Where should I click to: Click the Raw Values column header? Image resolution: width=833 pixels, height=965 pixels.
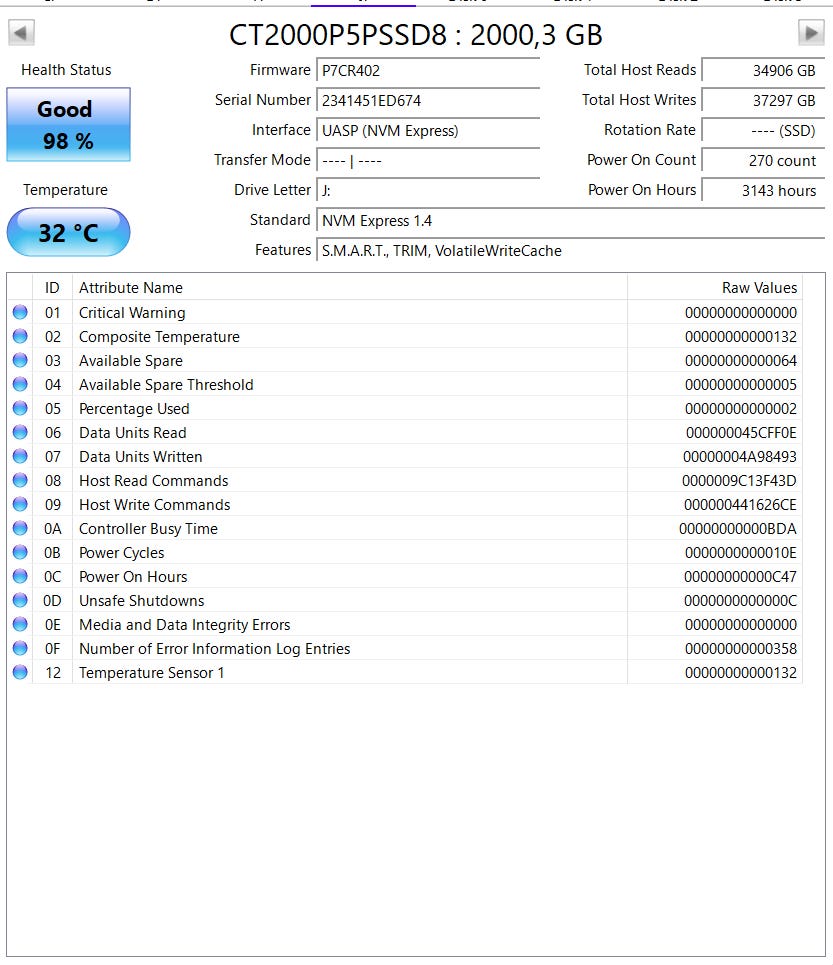tap(715, 287)
